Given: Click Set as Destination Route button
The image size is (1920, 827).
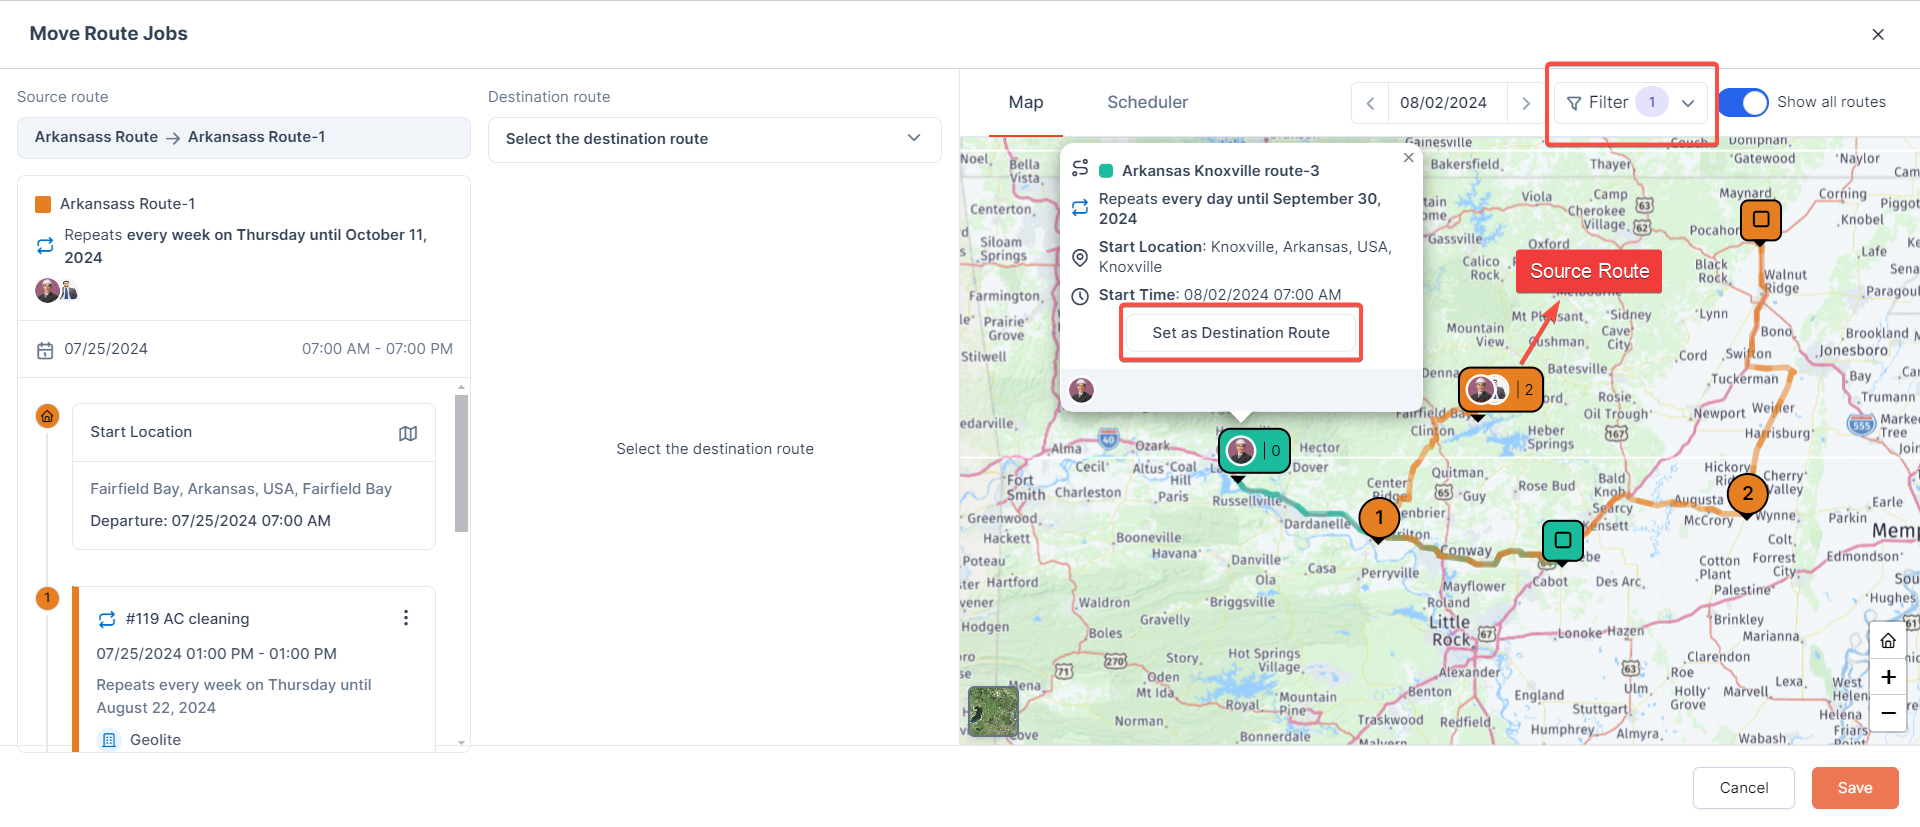Looking at the screenshot, I should (1240, 333).
